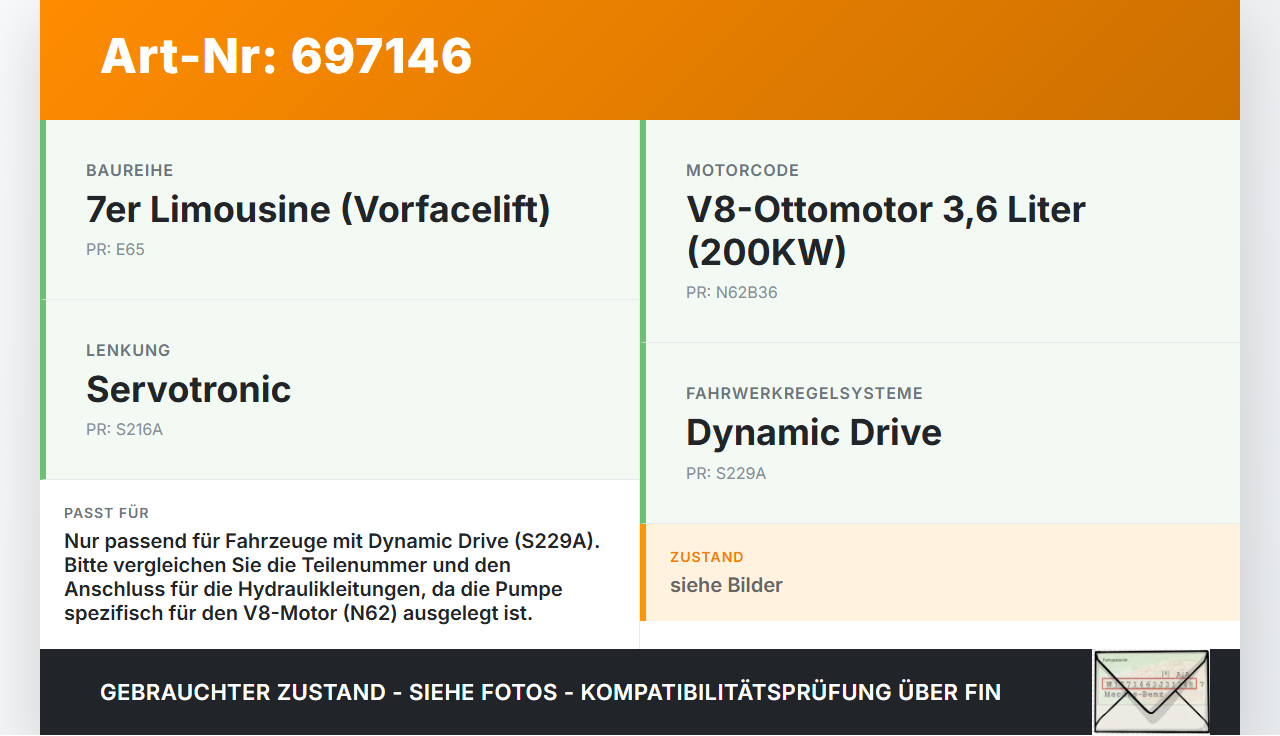Click the envelope icon over the FIN document

pyautogui.click(x=1151, y=691)
